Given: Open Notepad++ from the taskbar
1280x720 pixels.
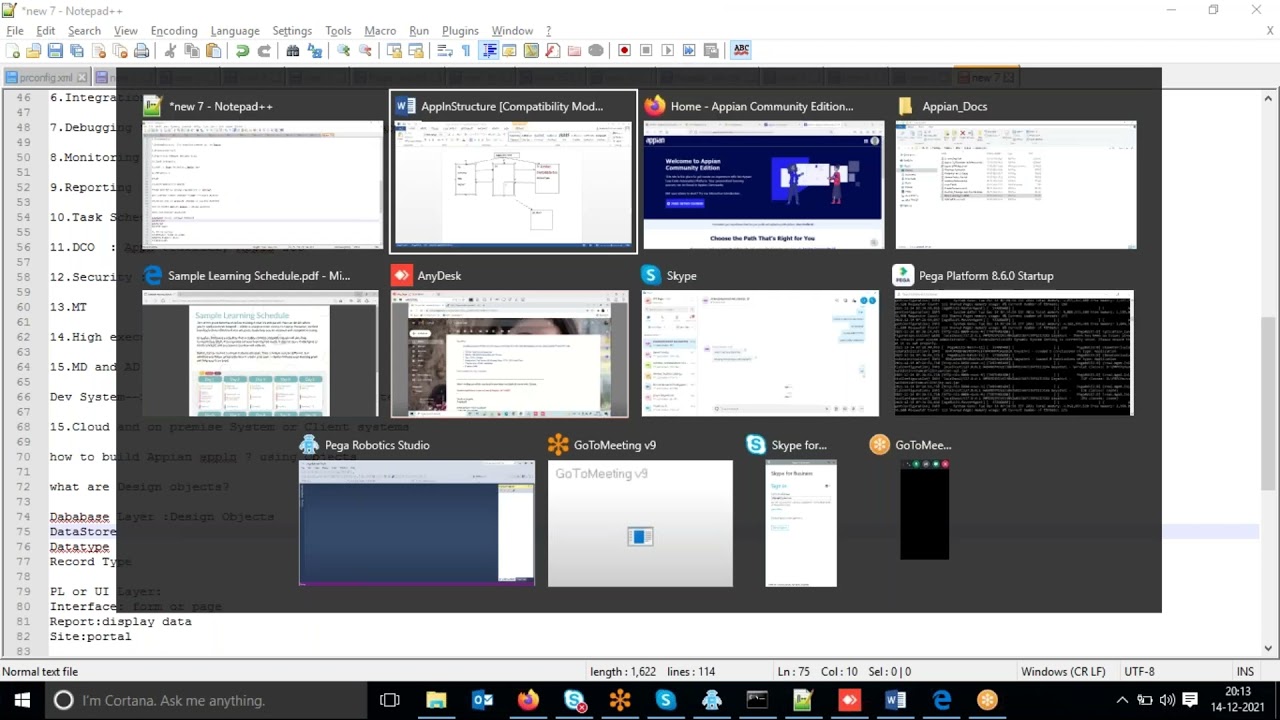Looking at the screenshot, I should pos(803,700).
